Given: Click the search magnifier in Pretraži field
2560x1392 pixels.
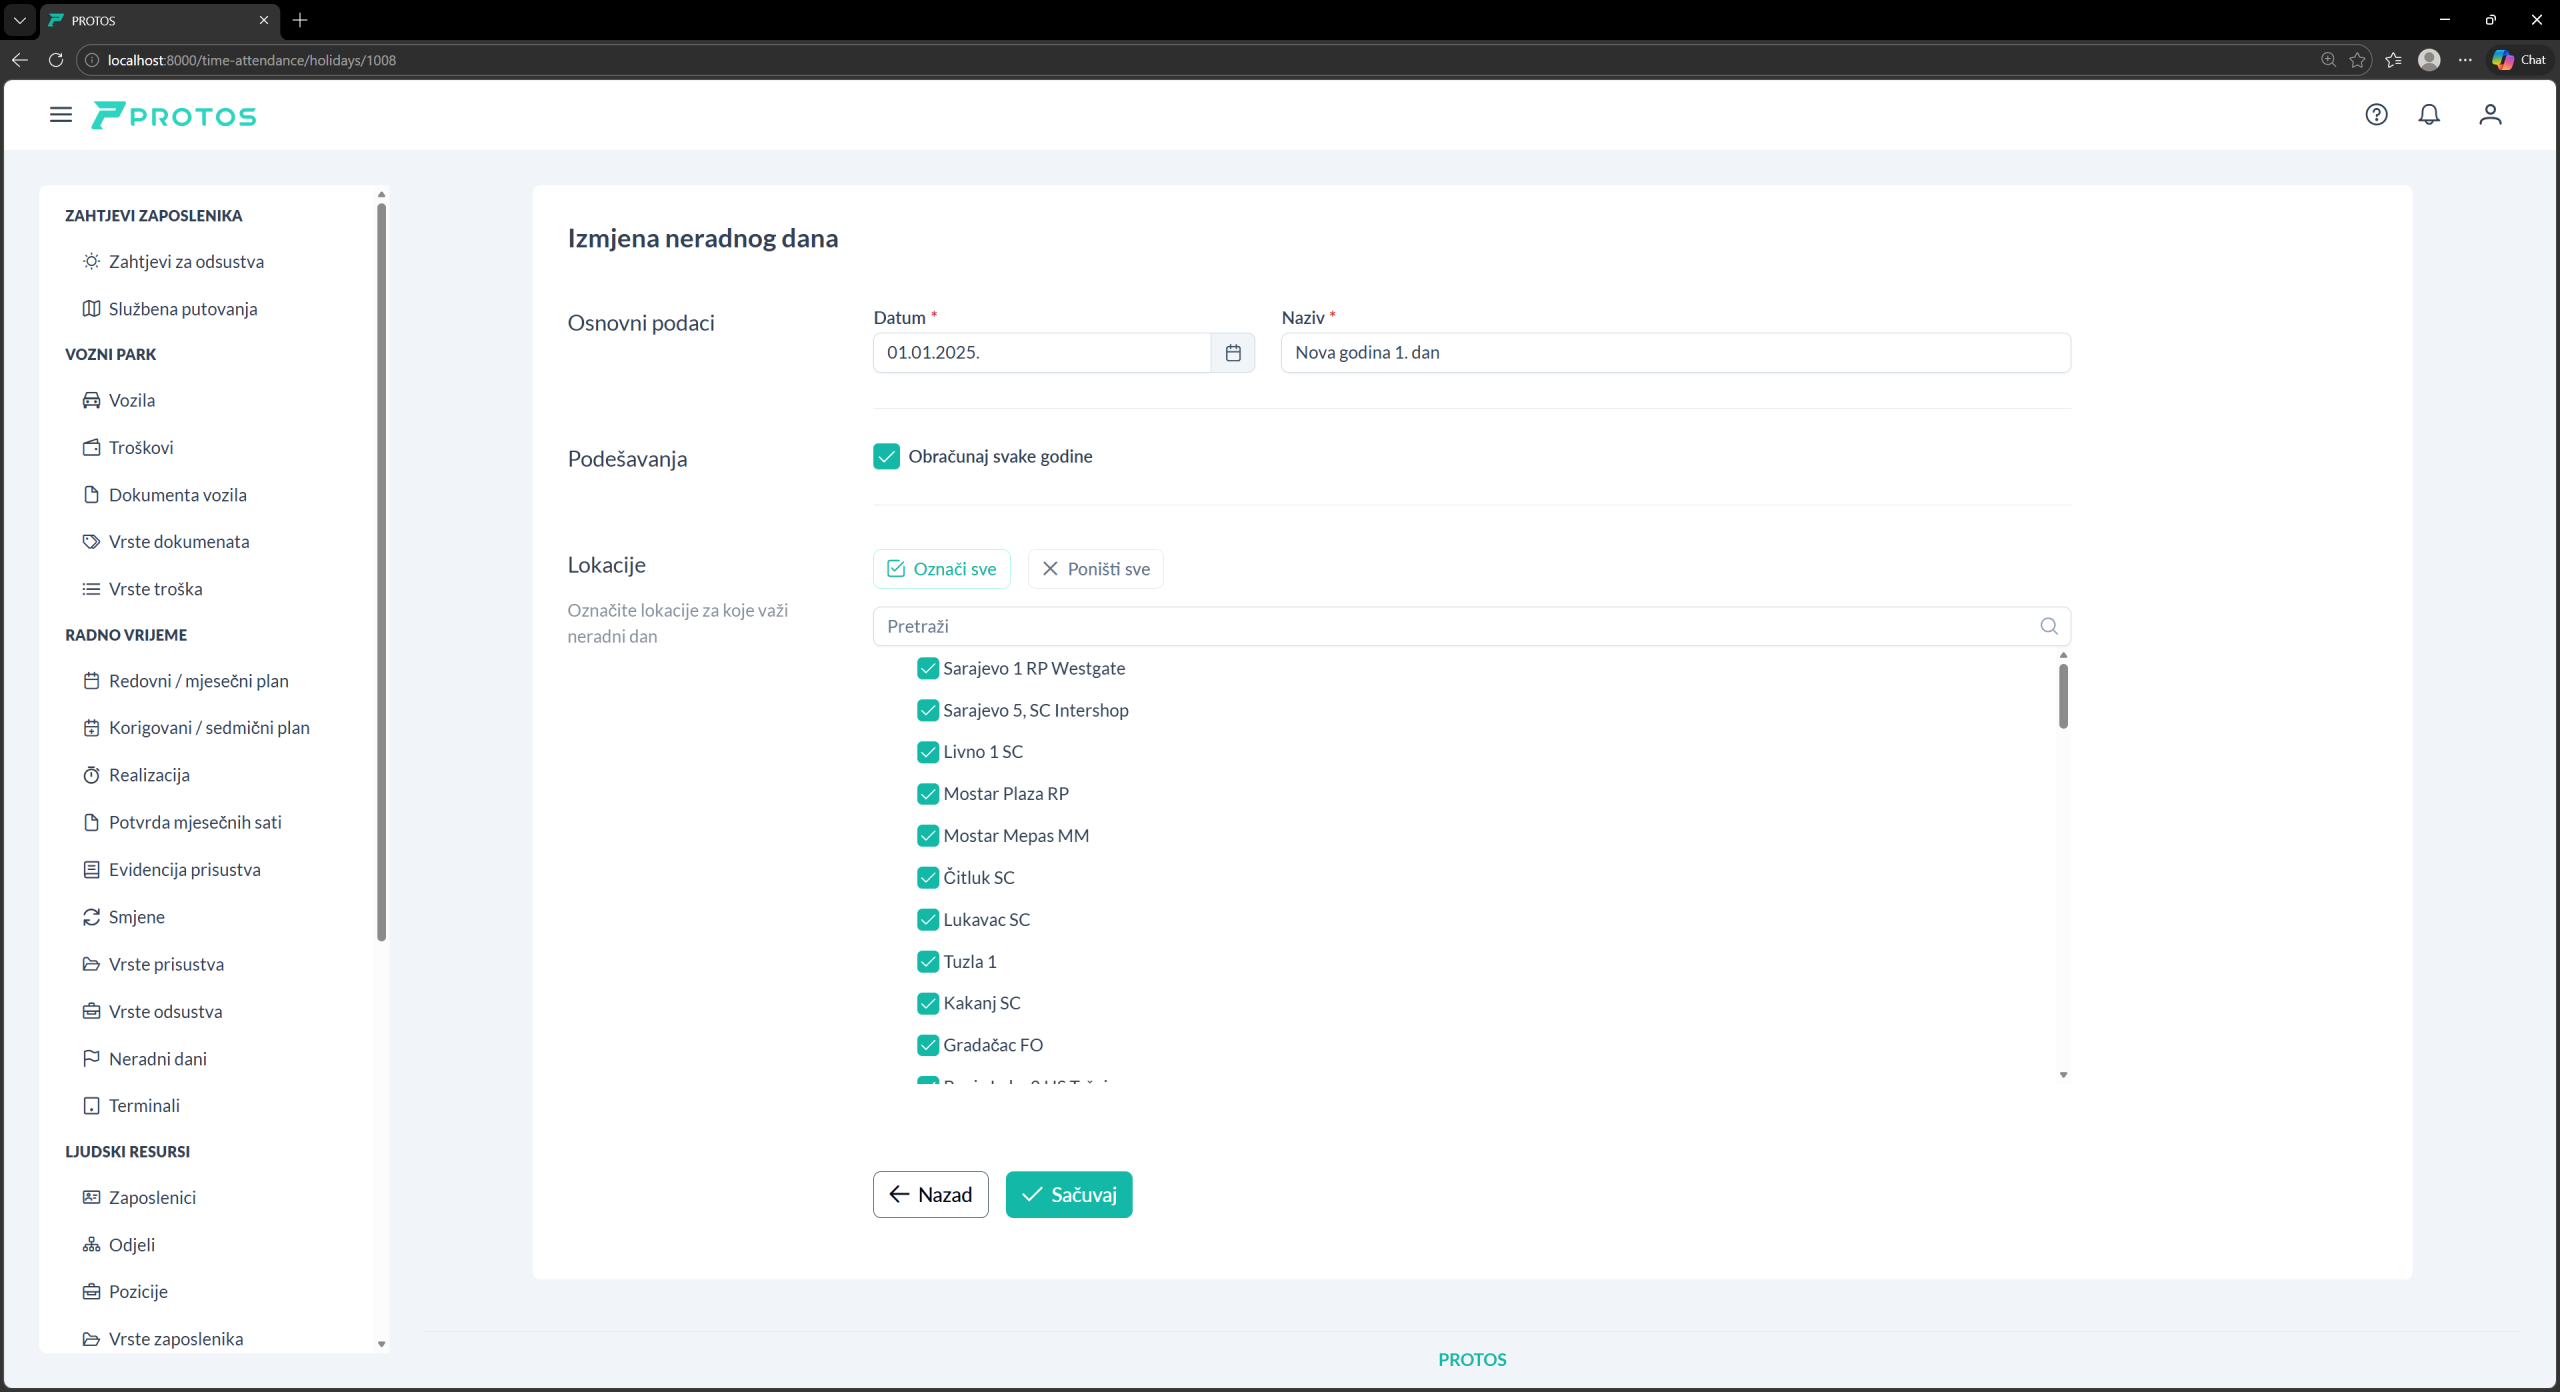Looking at the screenshot, I should [2049, 626].
